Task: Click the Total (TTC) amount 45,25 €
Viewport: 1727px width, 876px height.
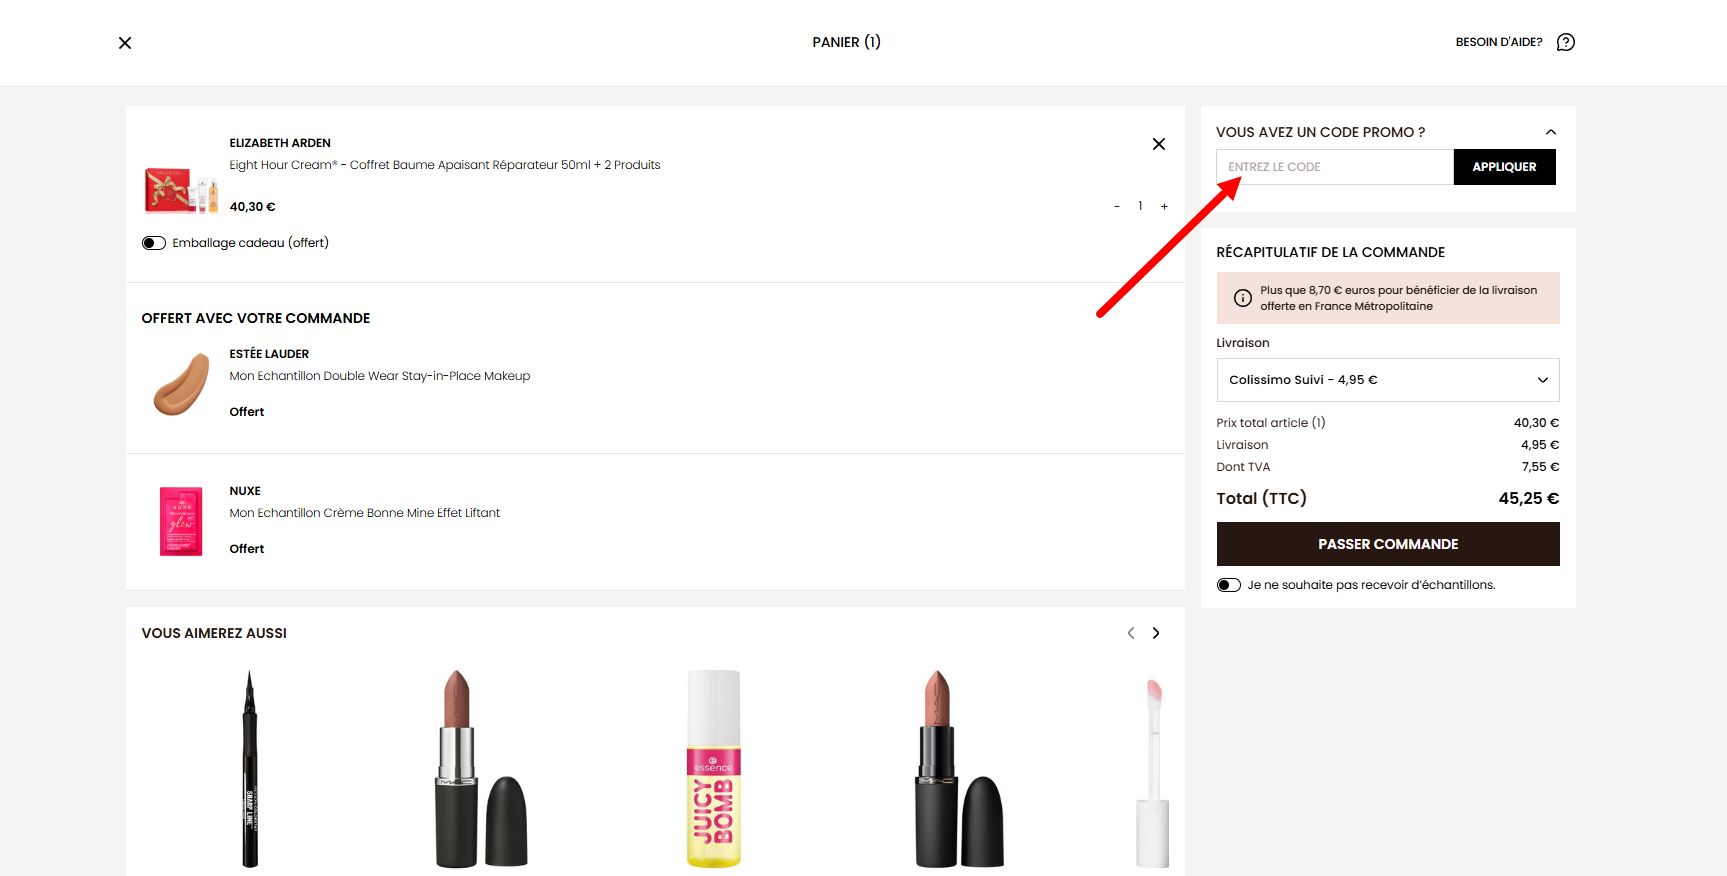Action: pos(1529,498)
